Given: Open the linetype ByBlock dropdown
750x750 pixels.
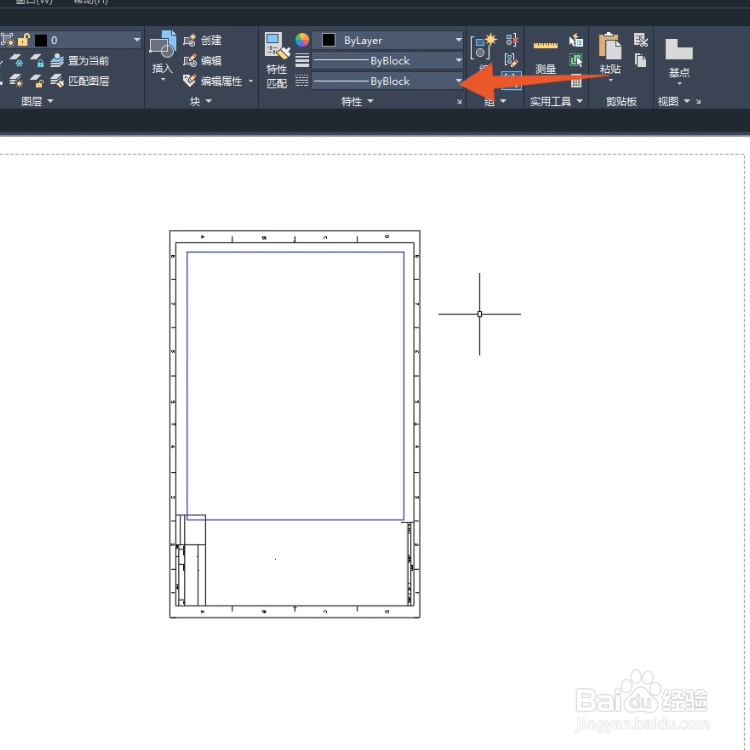Looking at the screenshot, I should tap(458, 81).
